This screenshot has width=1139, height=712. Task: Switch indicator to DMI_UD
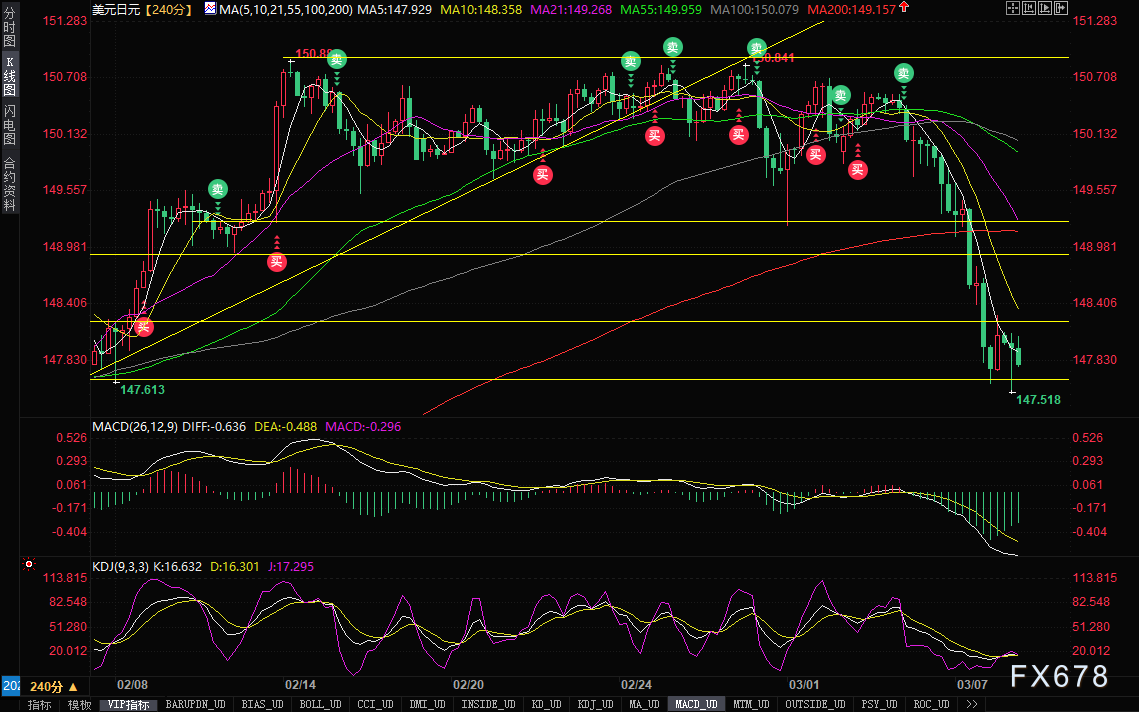427,704
